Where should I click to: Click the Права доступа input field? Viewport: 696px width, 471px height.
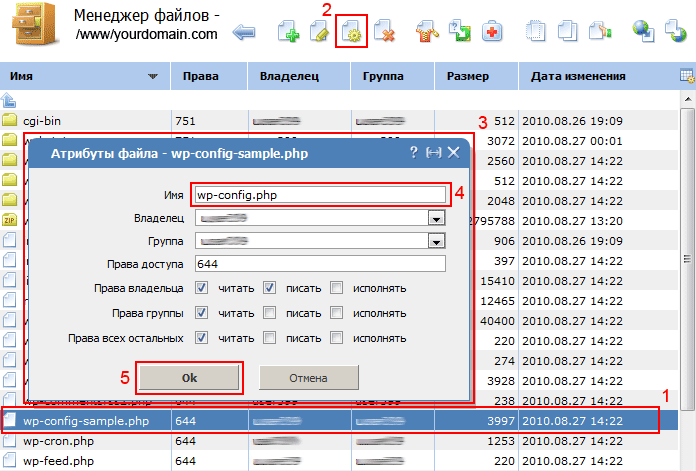320,263
